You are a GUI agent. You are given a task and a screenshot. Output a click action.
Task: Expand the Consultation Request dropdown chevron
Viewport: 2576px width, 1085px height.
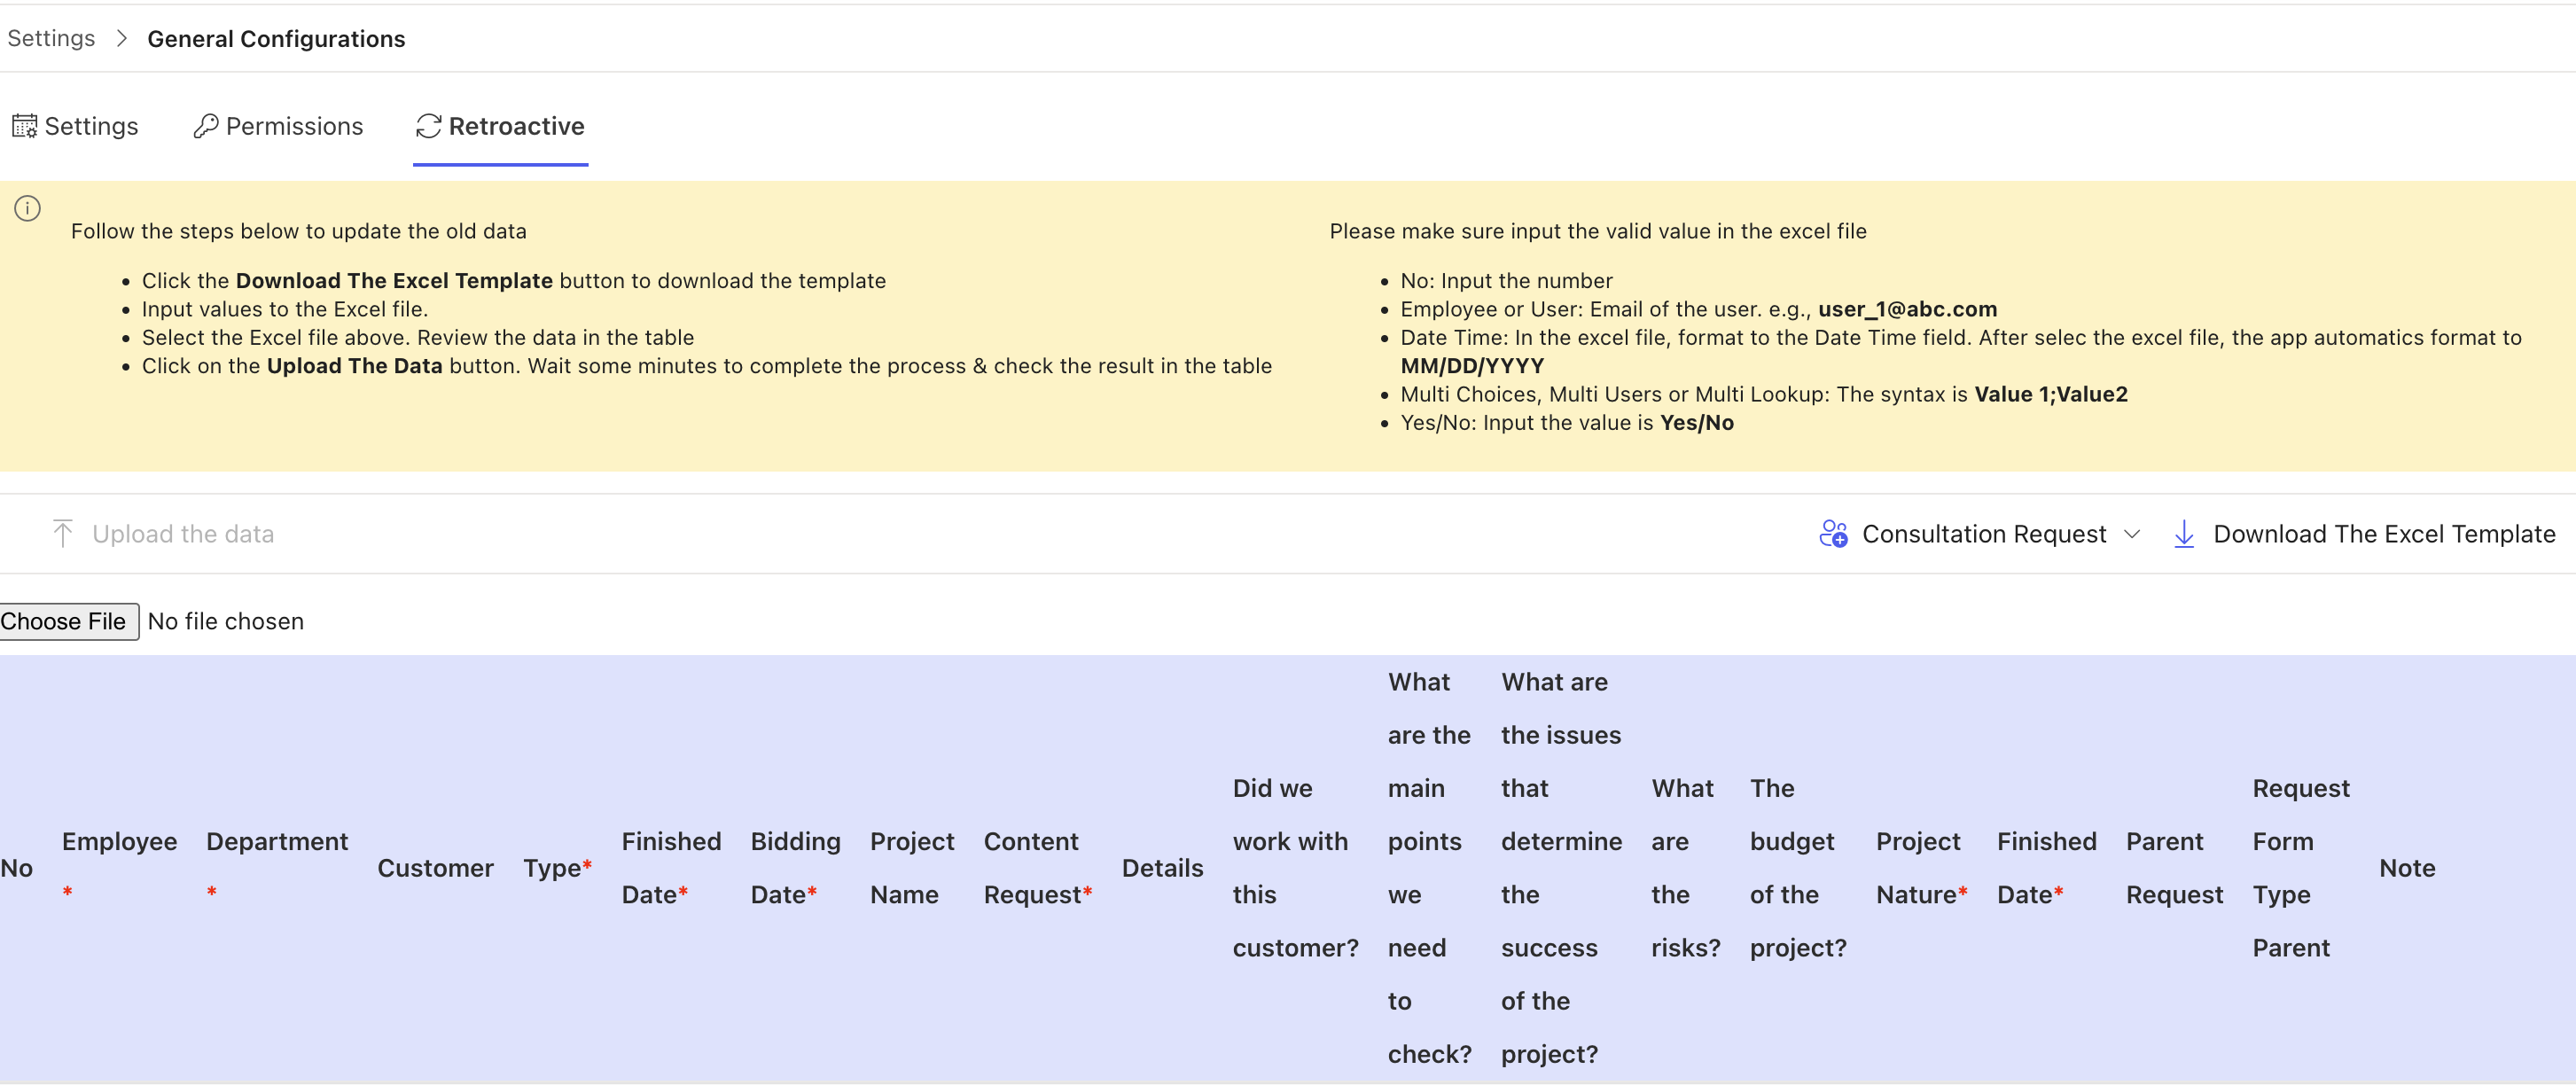(x=2132, y=533)
